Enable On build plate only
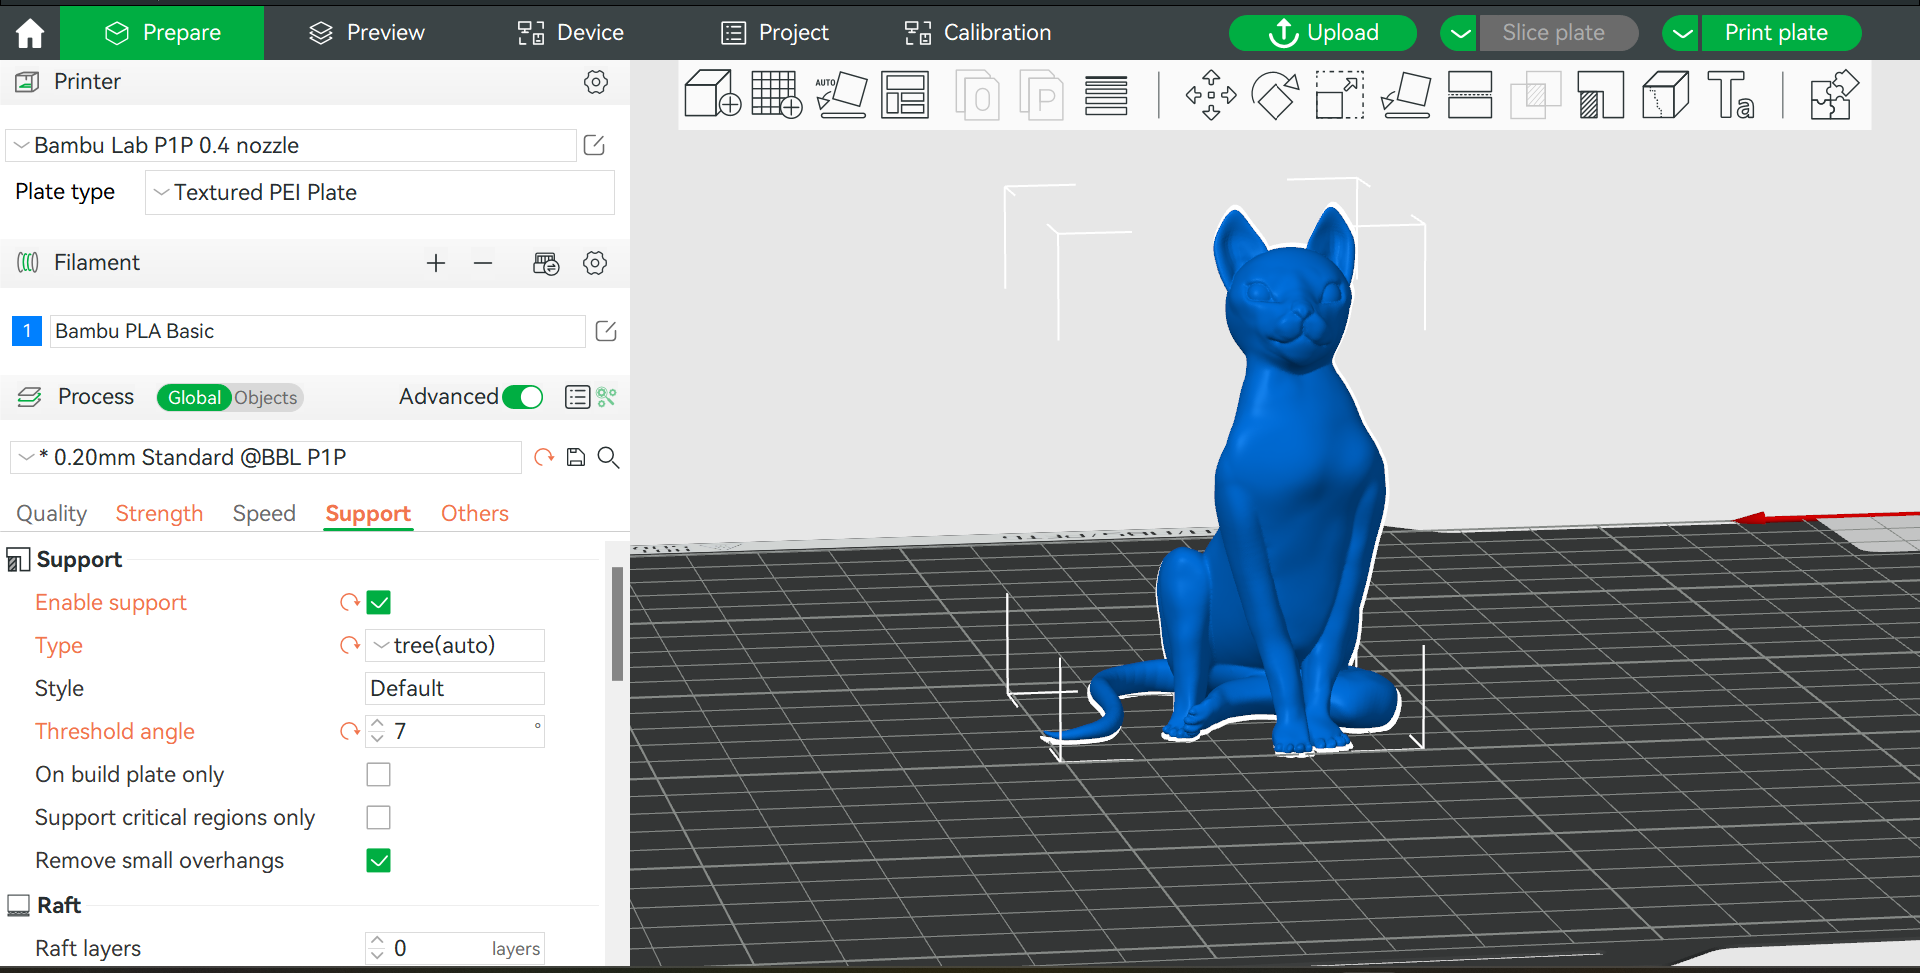This screenshot has height=973, width=1920. click(x=378, y=775)
